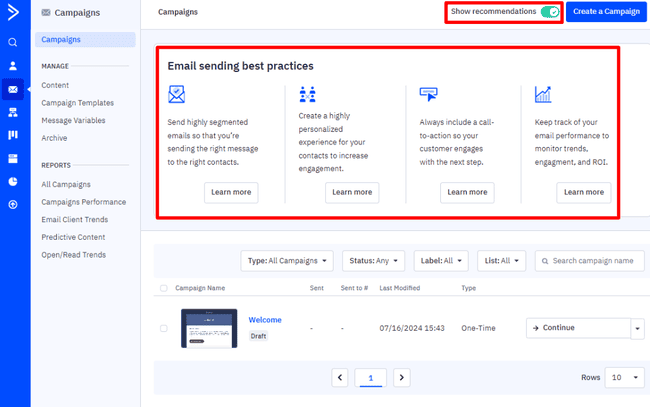Open the Reports pie chart icon
The width and height of the screenshot is (650, 407).
tap(13, 181)
